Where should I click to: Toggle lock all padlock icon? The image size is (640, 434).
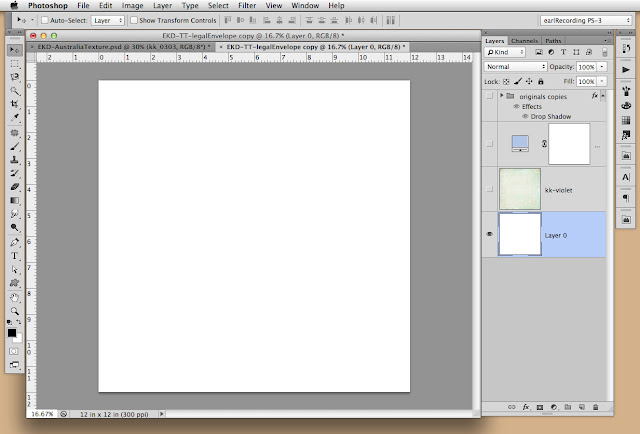(541, 82)
